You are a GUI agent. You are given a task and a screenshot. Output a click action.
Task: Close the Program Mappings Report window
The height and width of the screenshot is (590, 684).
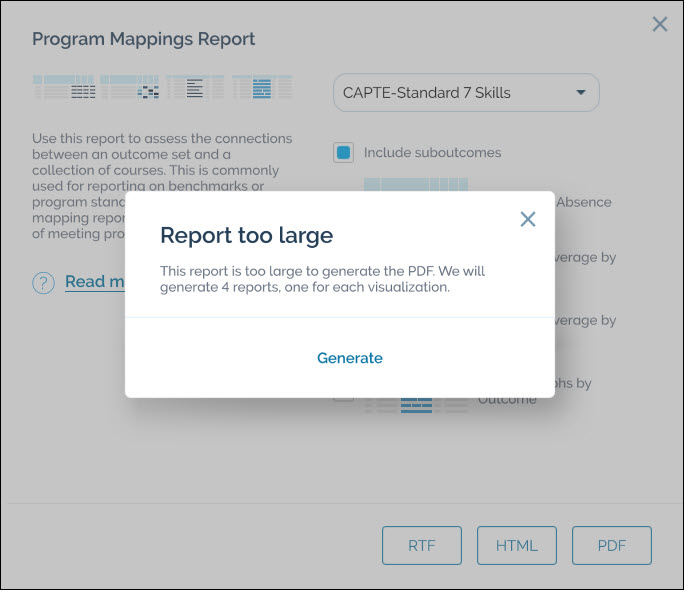coord(660,25)
